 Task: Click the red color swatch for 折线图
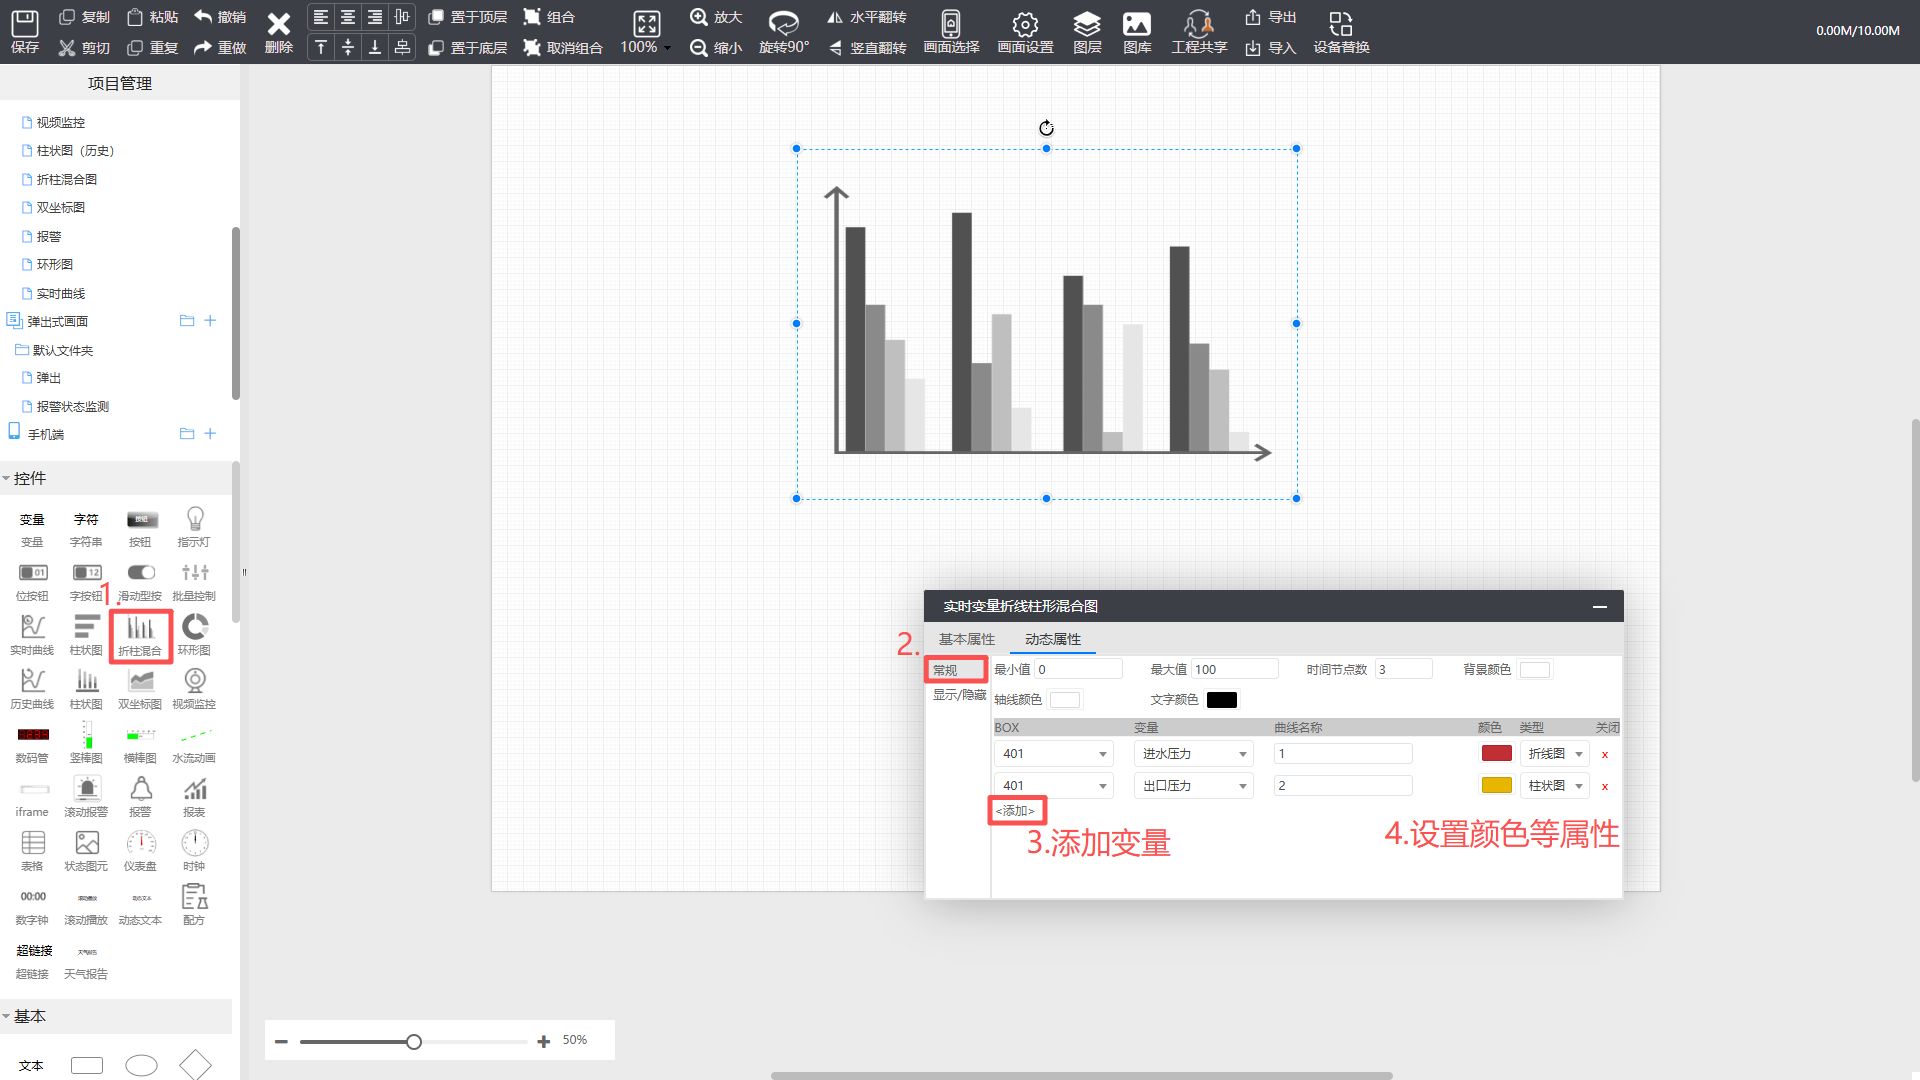click(x=1496, y=753)
